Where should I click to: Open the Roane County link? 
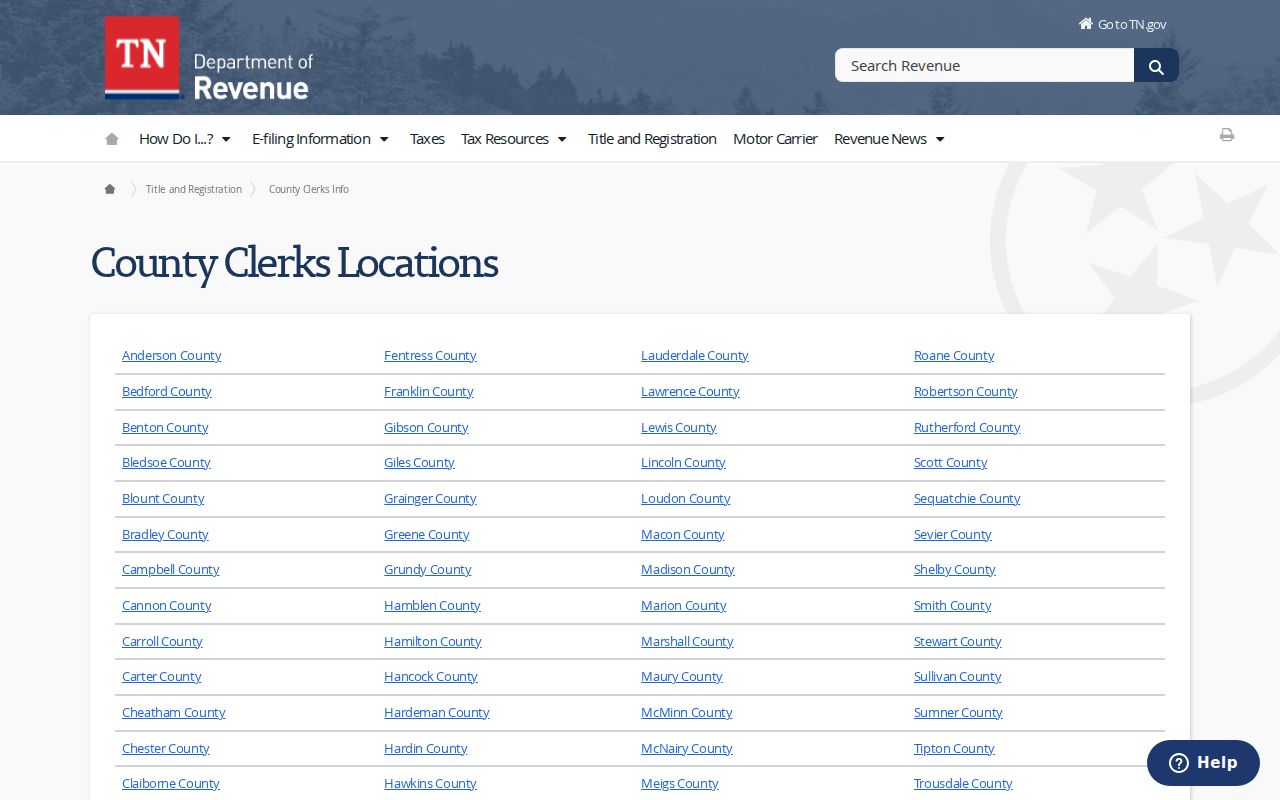click(954, 356)
